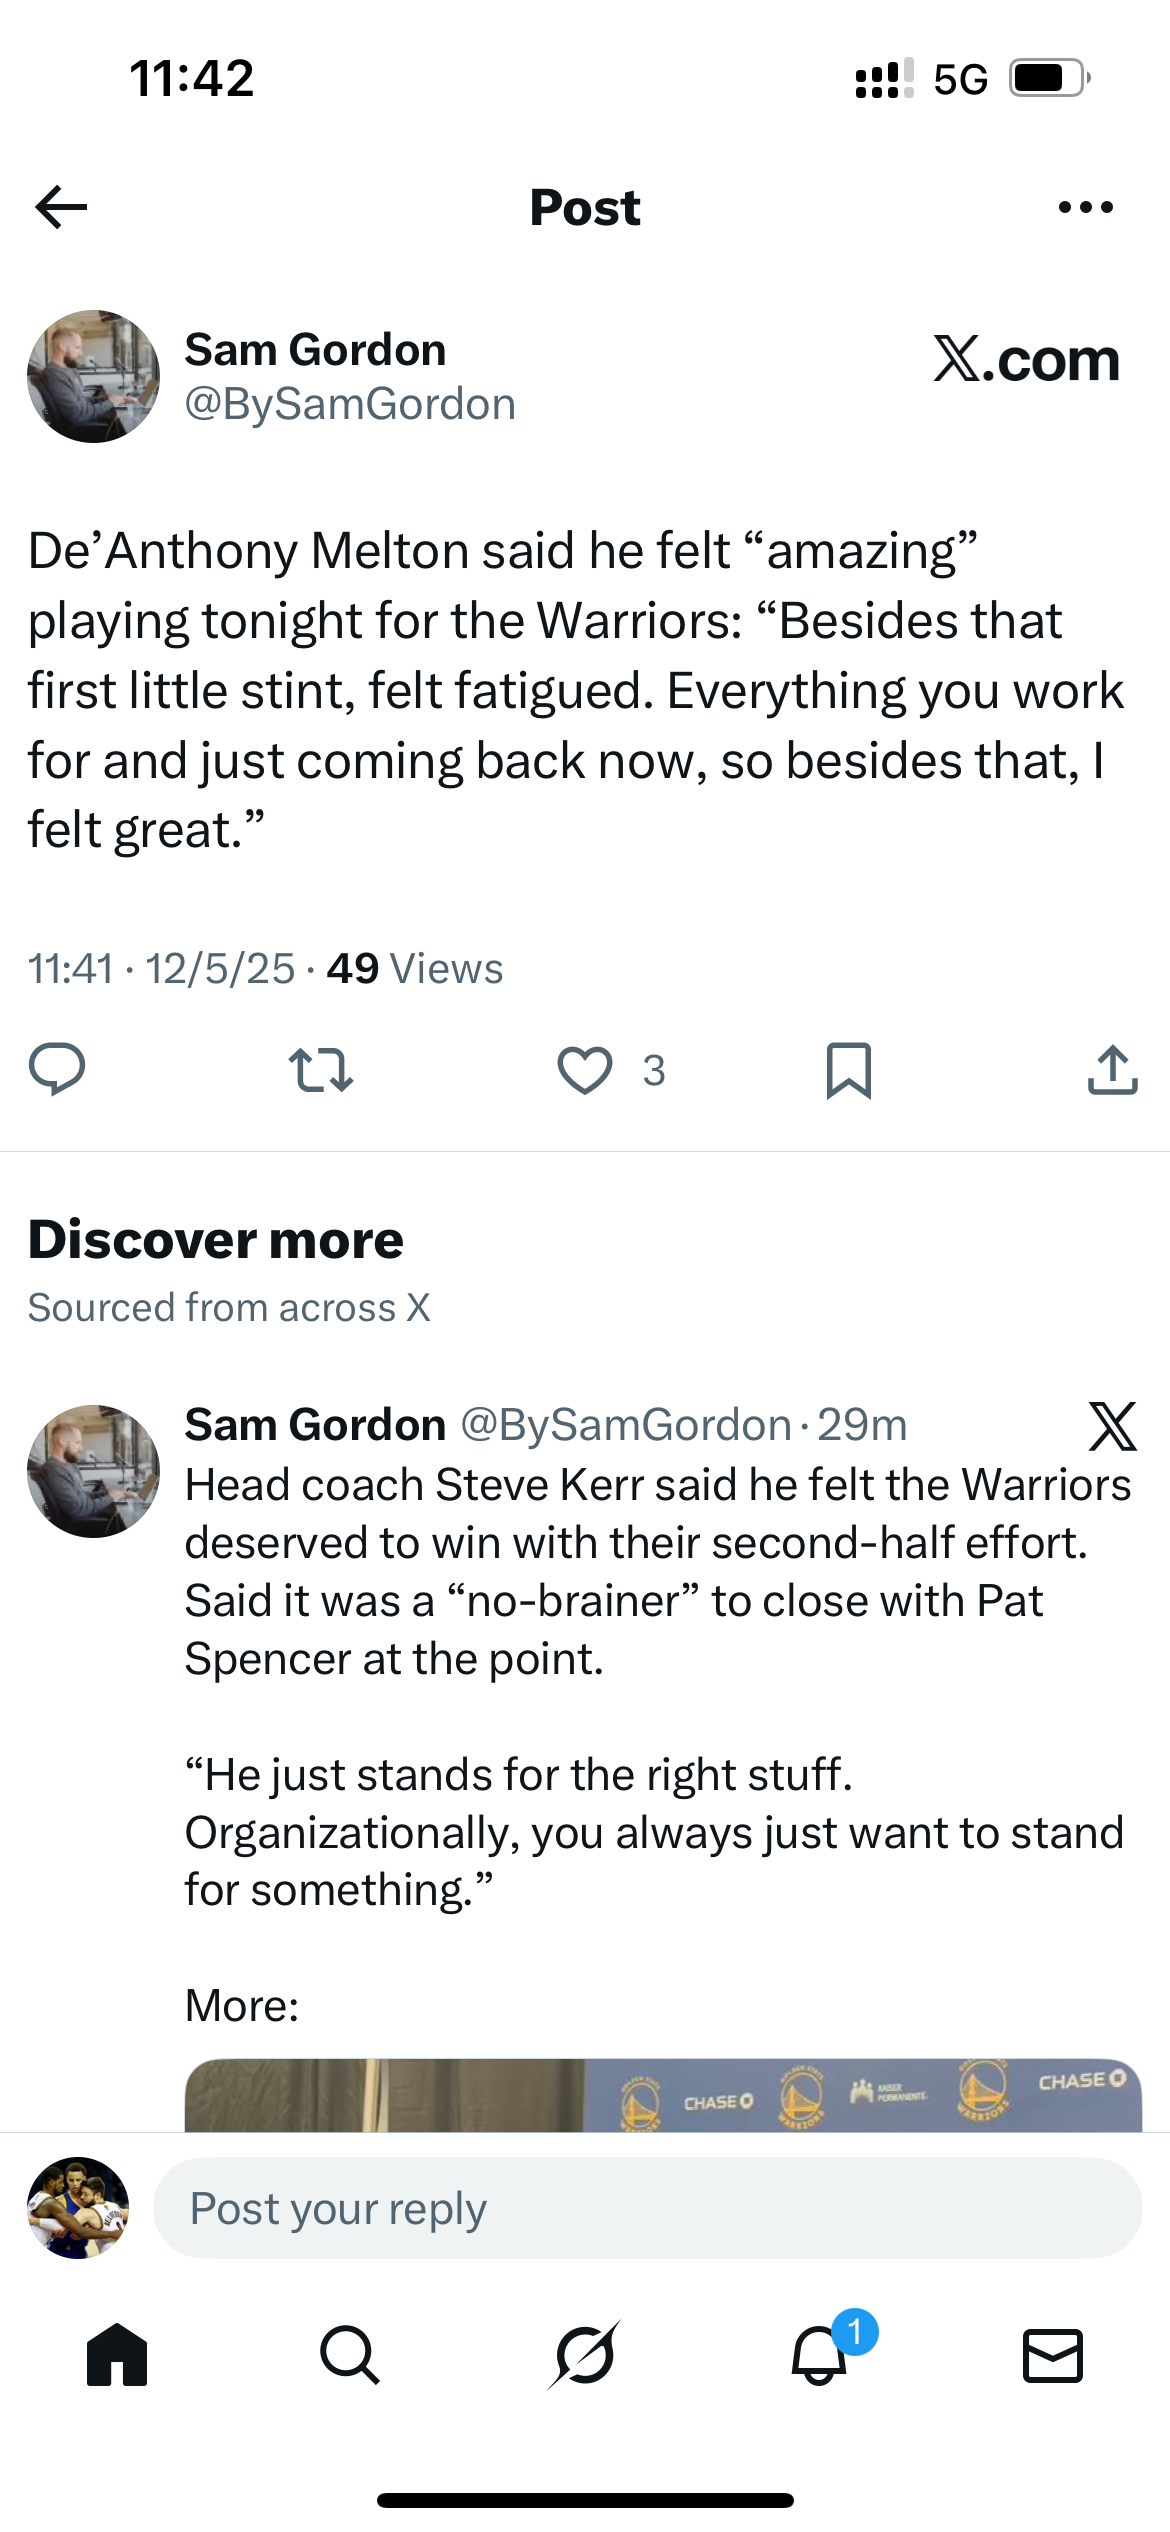Open the @BySamGordon handle link
This screenshot has height=2532, width=1170.
click(350, 405)
